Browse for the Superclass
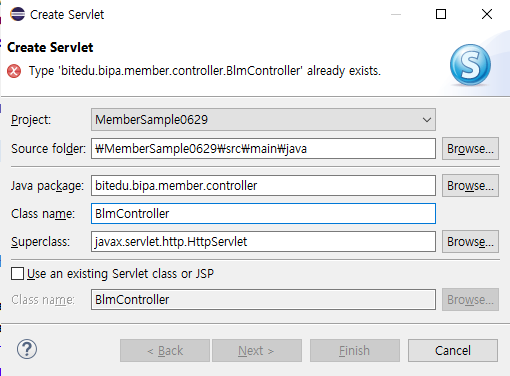The height and width of the screenshot is (376, 510). click(470, 242)
